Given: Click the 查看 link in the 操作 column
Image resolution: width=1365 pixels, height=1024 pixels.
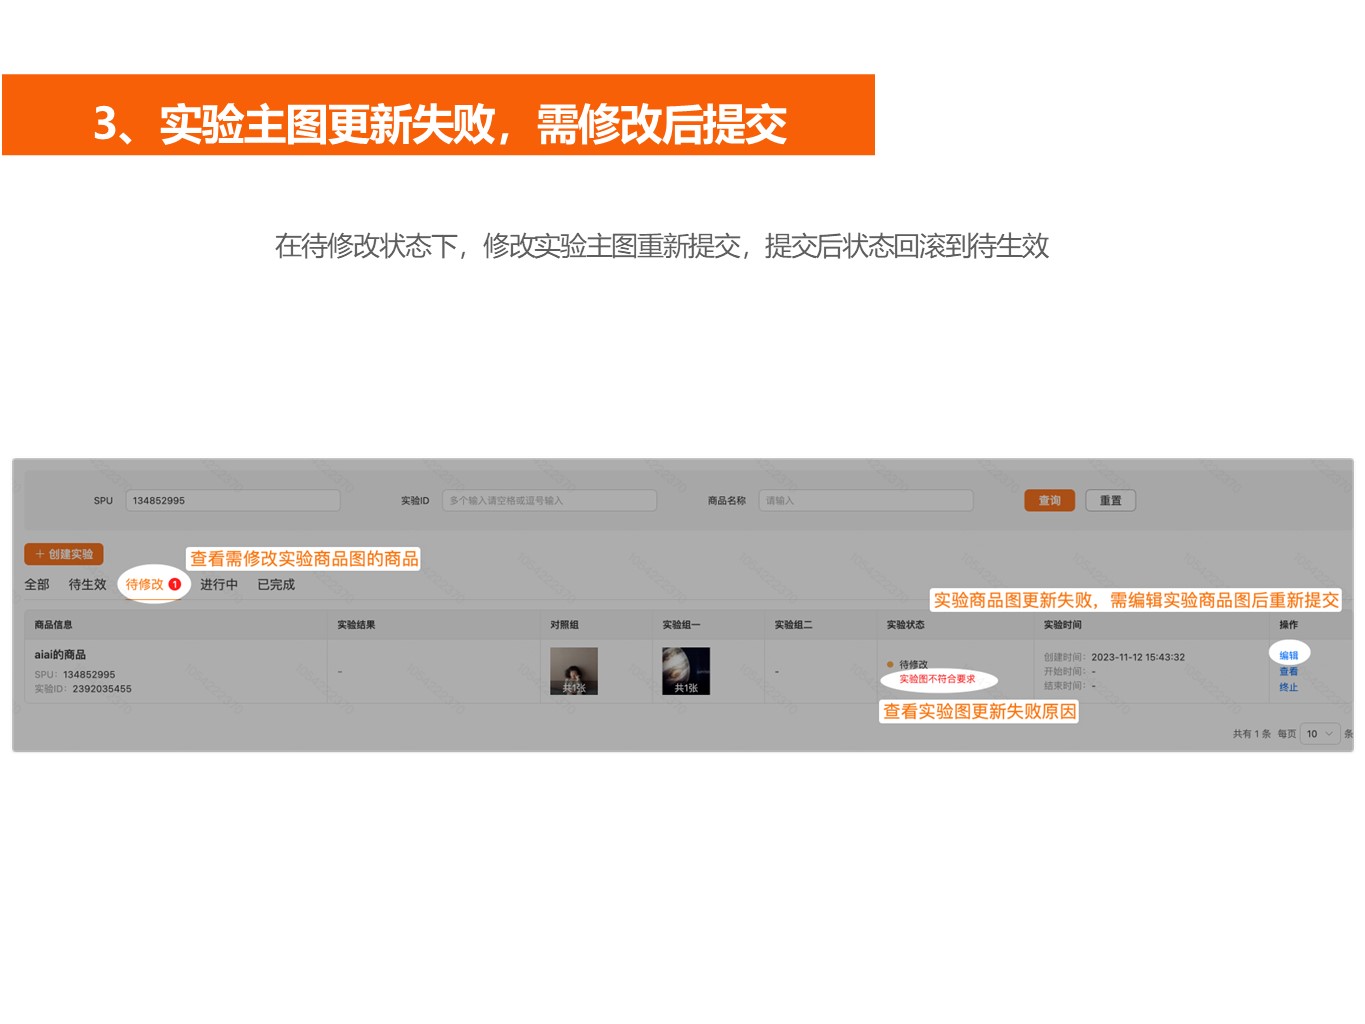Looking at the screenshot, I should click(x=1289, y=672).
